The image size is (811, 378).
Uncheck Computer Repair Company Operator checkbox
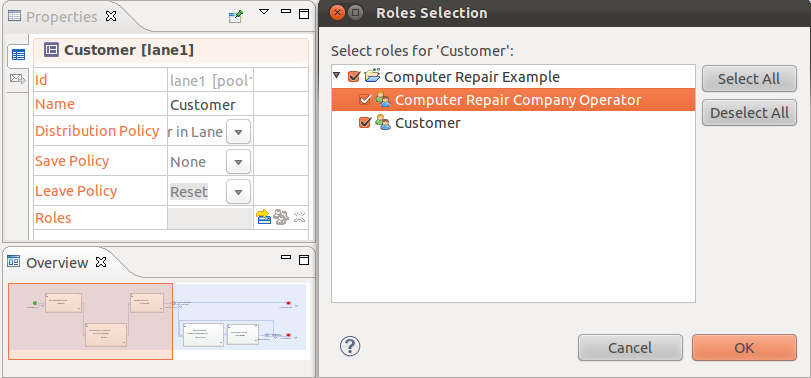point(365,100)
